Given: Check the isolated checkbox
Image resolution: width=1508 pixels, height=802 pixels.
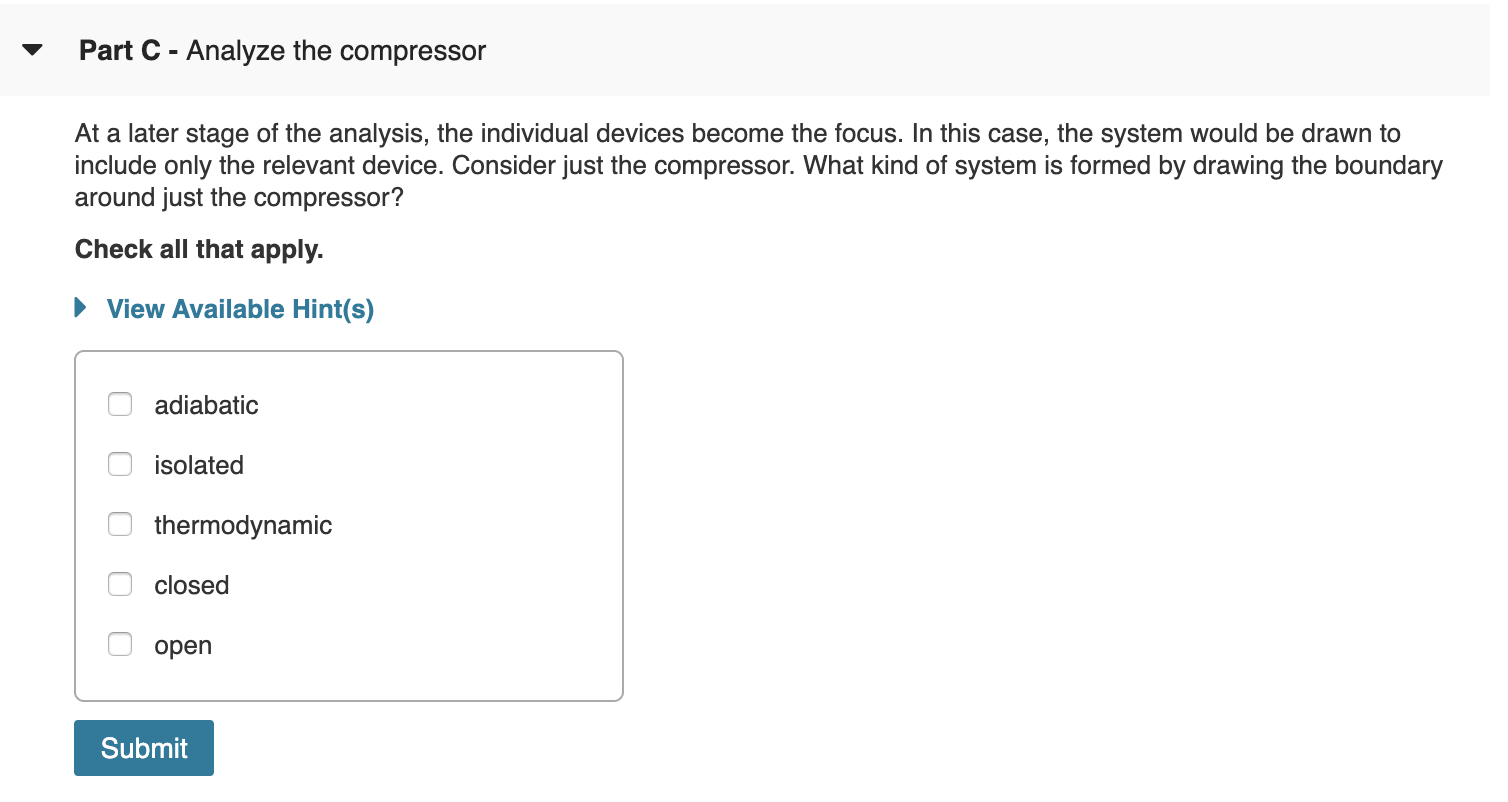Looking at the screenshot, I should tap(119, 464).
